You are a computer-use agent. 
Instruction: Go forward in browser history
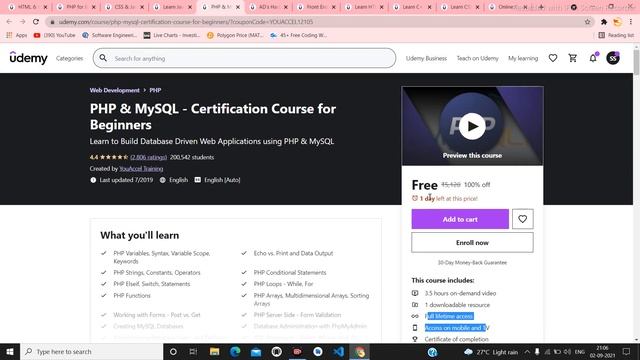click(22, 22)
